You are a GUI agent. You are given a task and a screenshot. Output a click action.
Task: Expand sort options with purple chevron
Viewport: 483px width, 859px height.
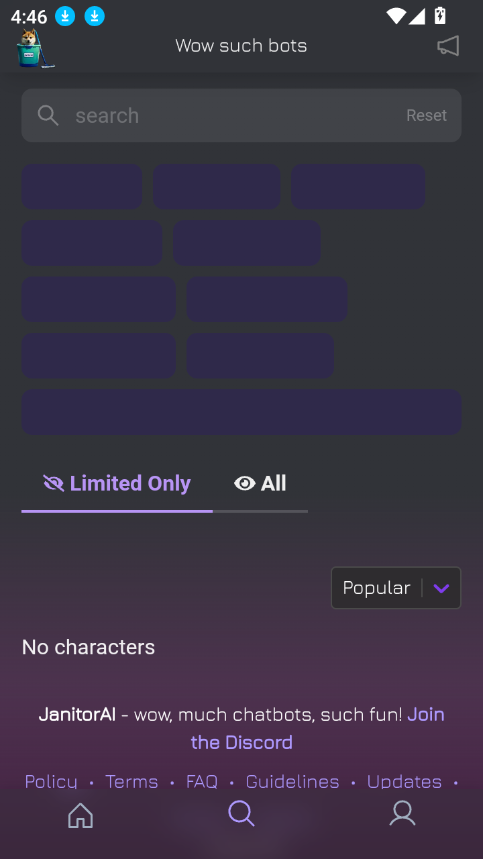coord(441,588)
